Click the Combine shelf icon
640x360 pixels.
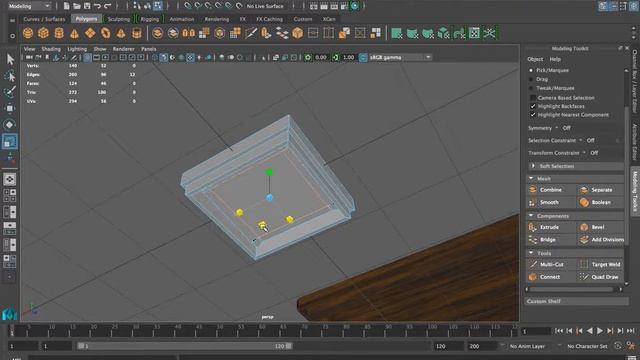158,33
